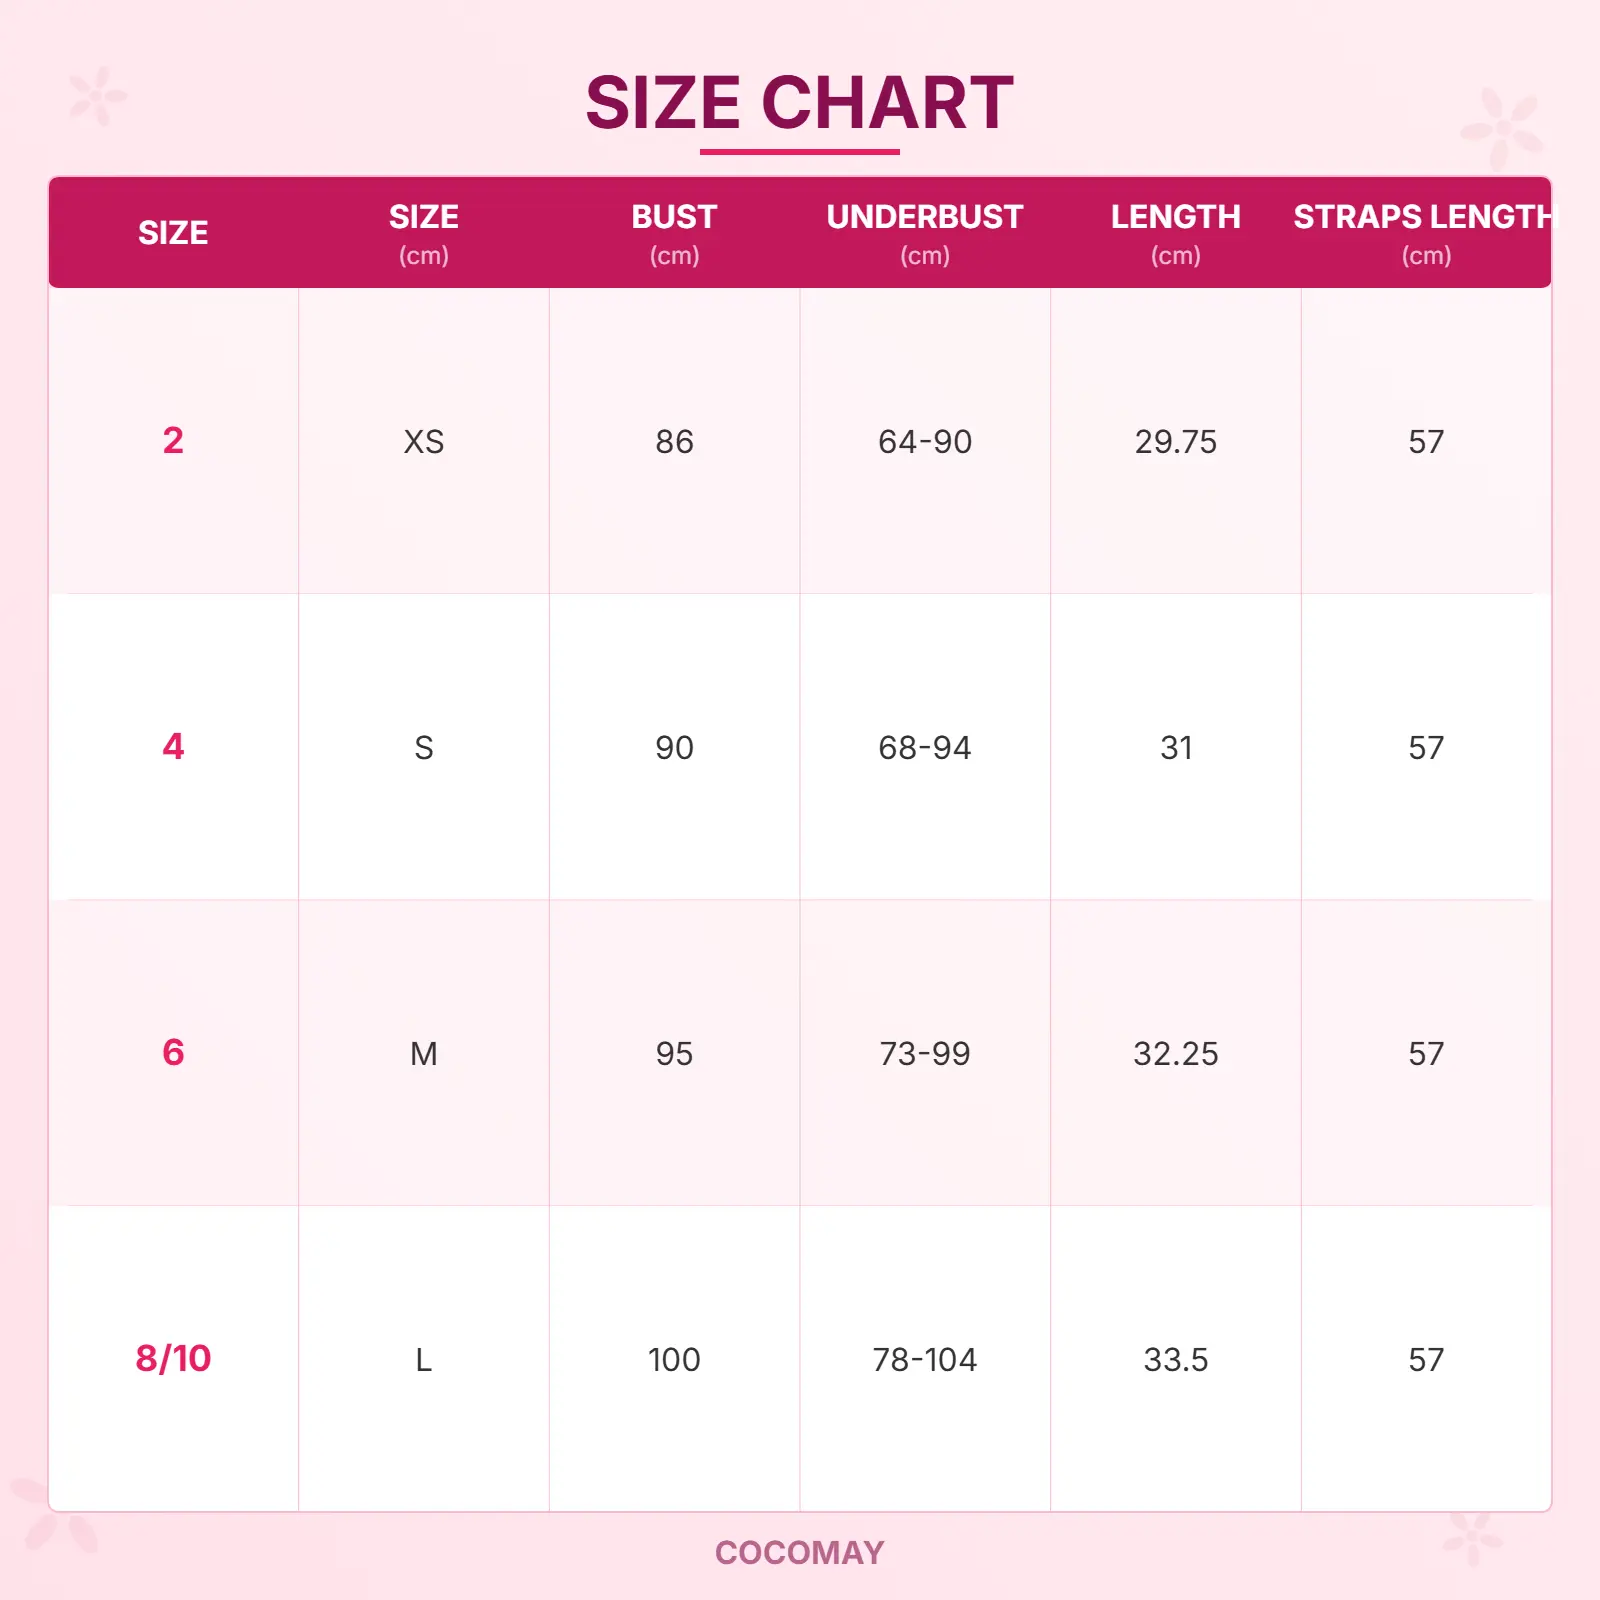Select the pink size 2 row label

pyautogui.click(x=173, y=441)
